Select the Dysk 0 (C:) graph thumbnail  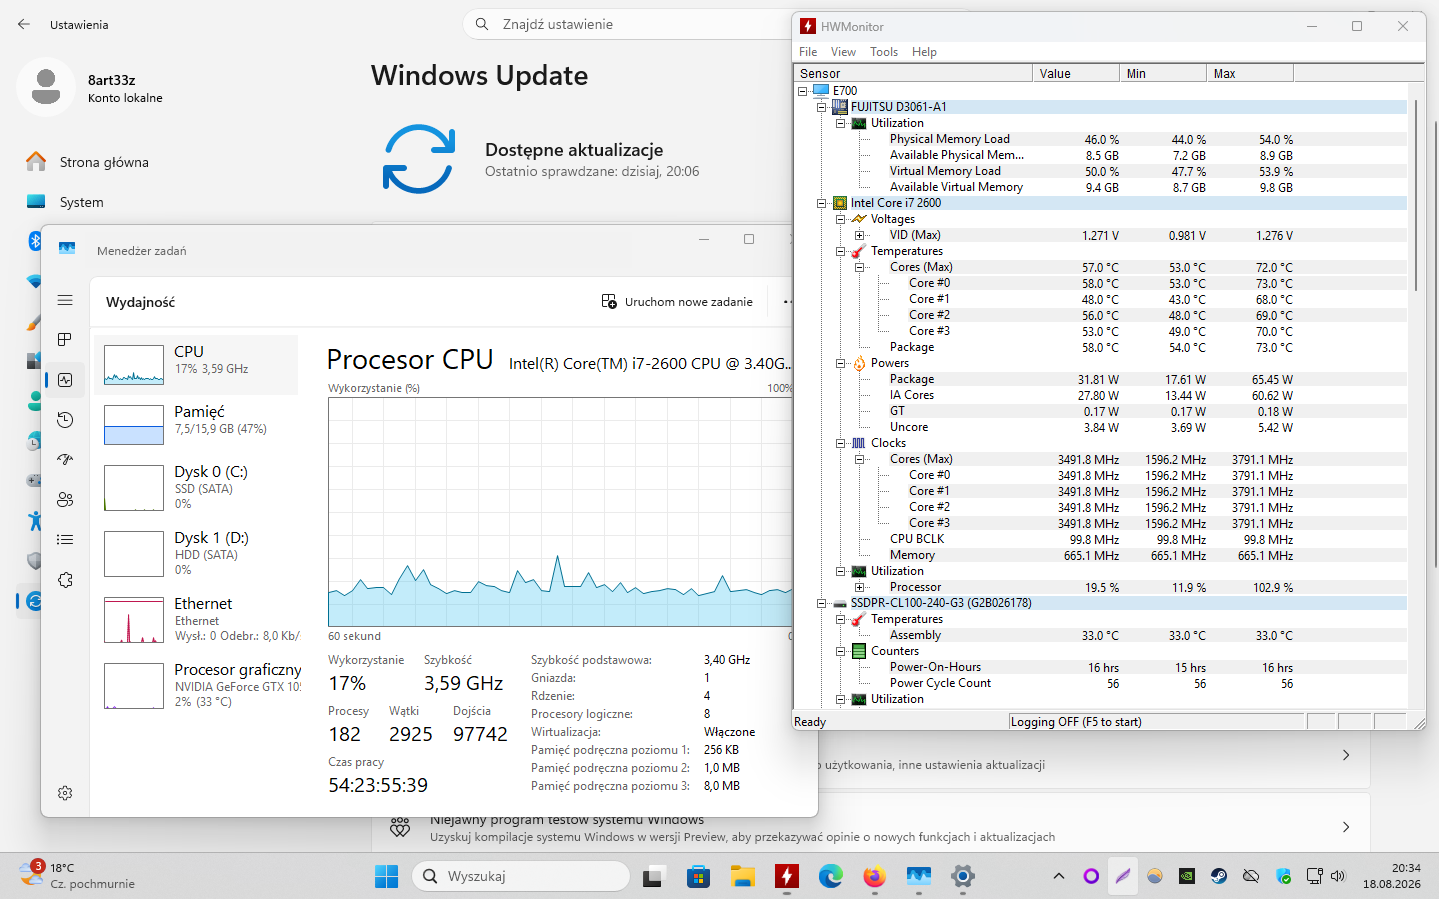click(134, 488)
